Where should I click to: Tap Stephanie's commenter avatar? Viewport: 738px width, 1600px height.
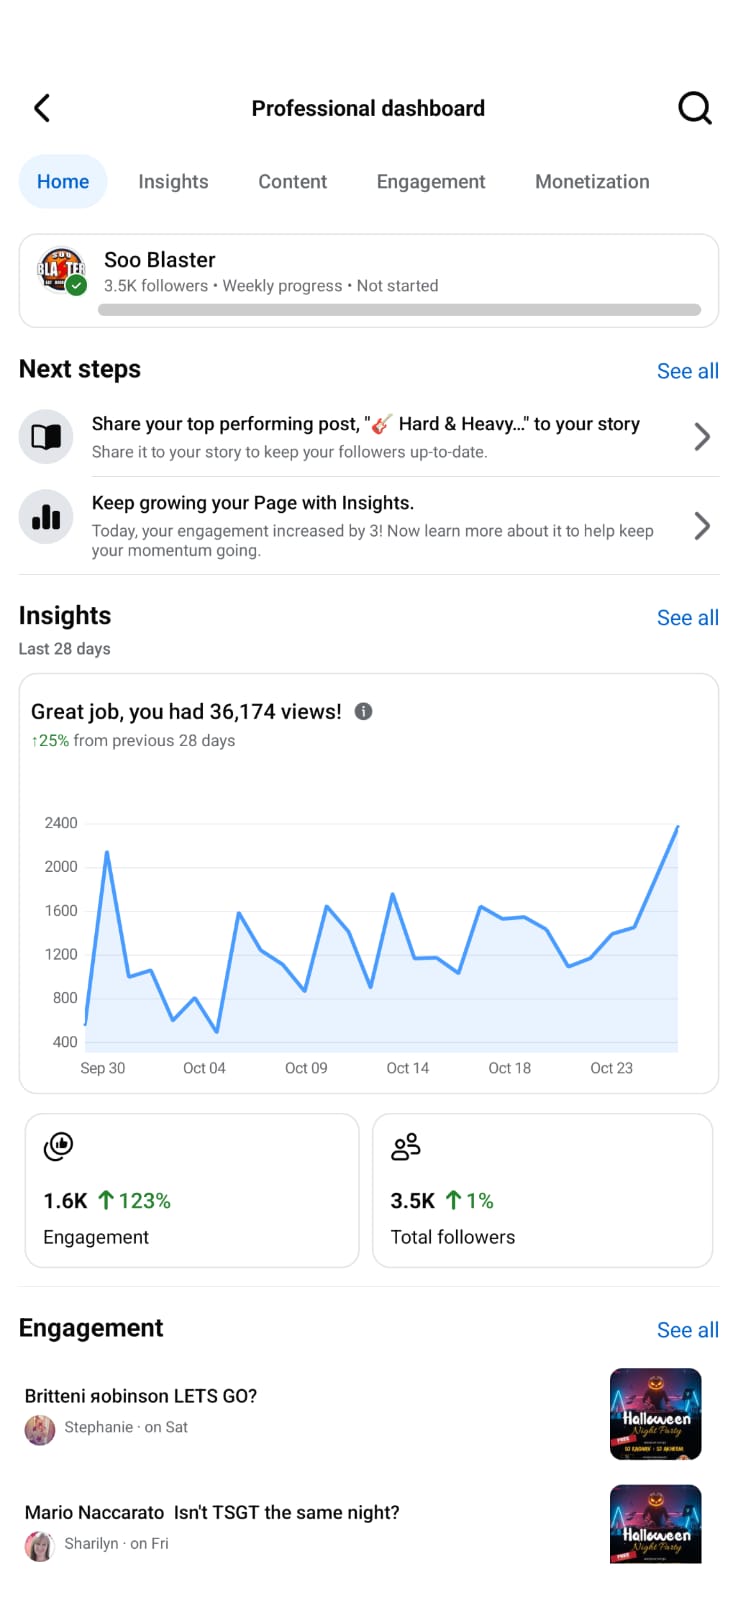click(40, 1429)
